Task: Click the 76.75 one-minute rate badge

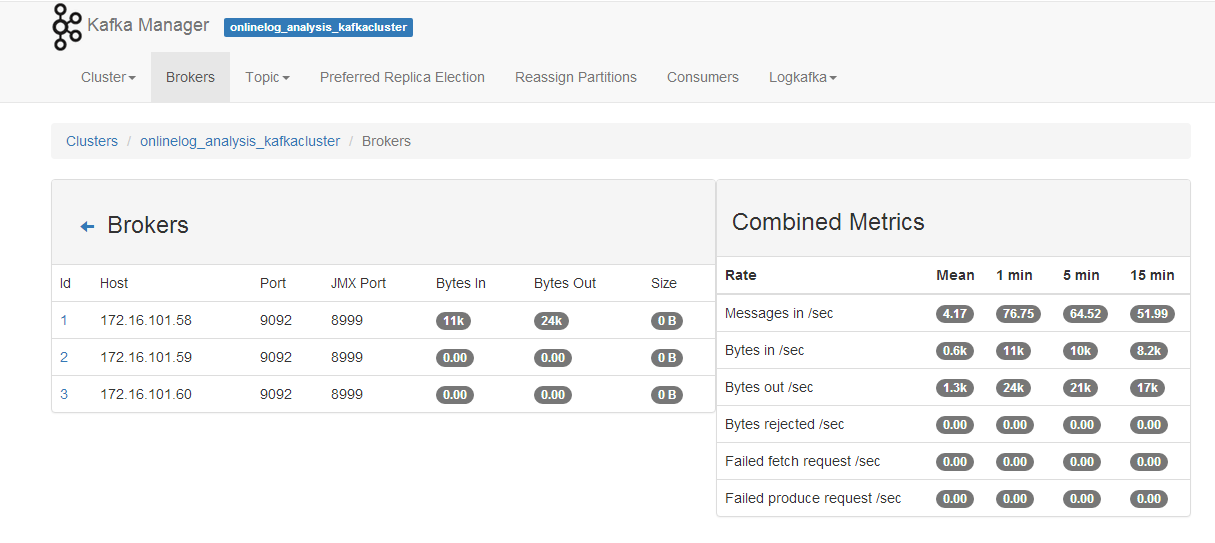Action: click(x=1018, y=314)
